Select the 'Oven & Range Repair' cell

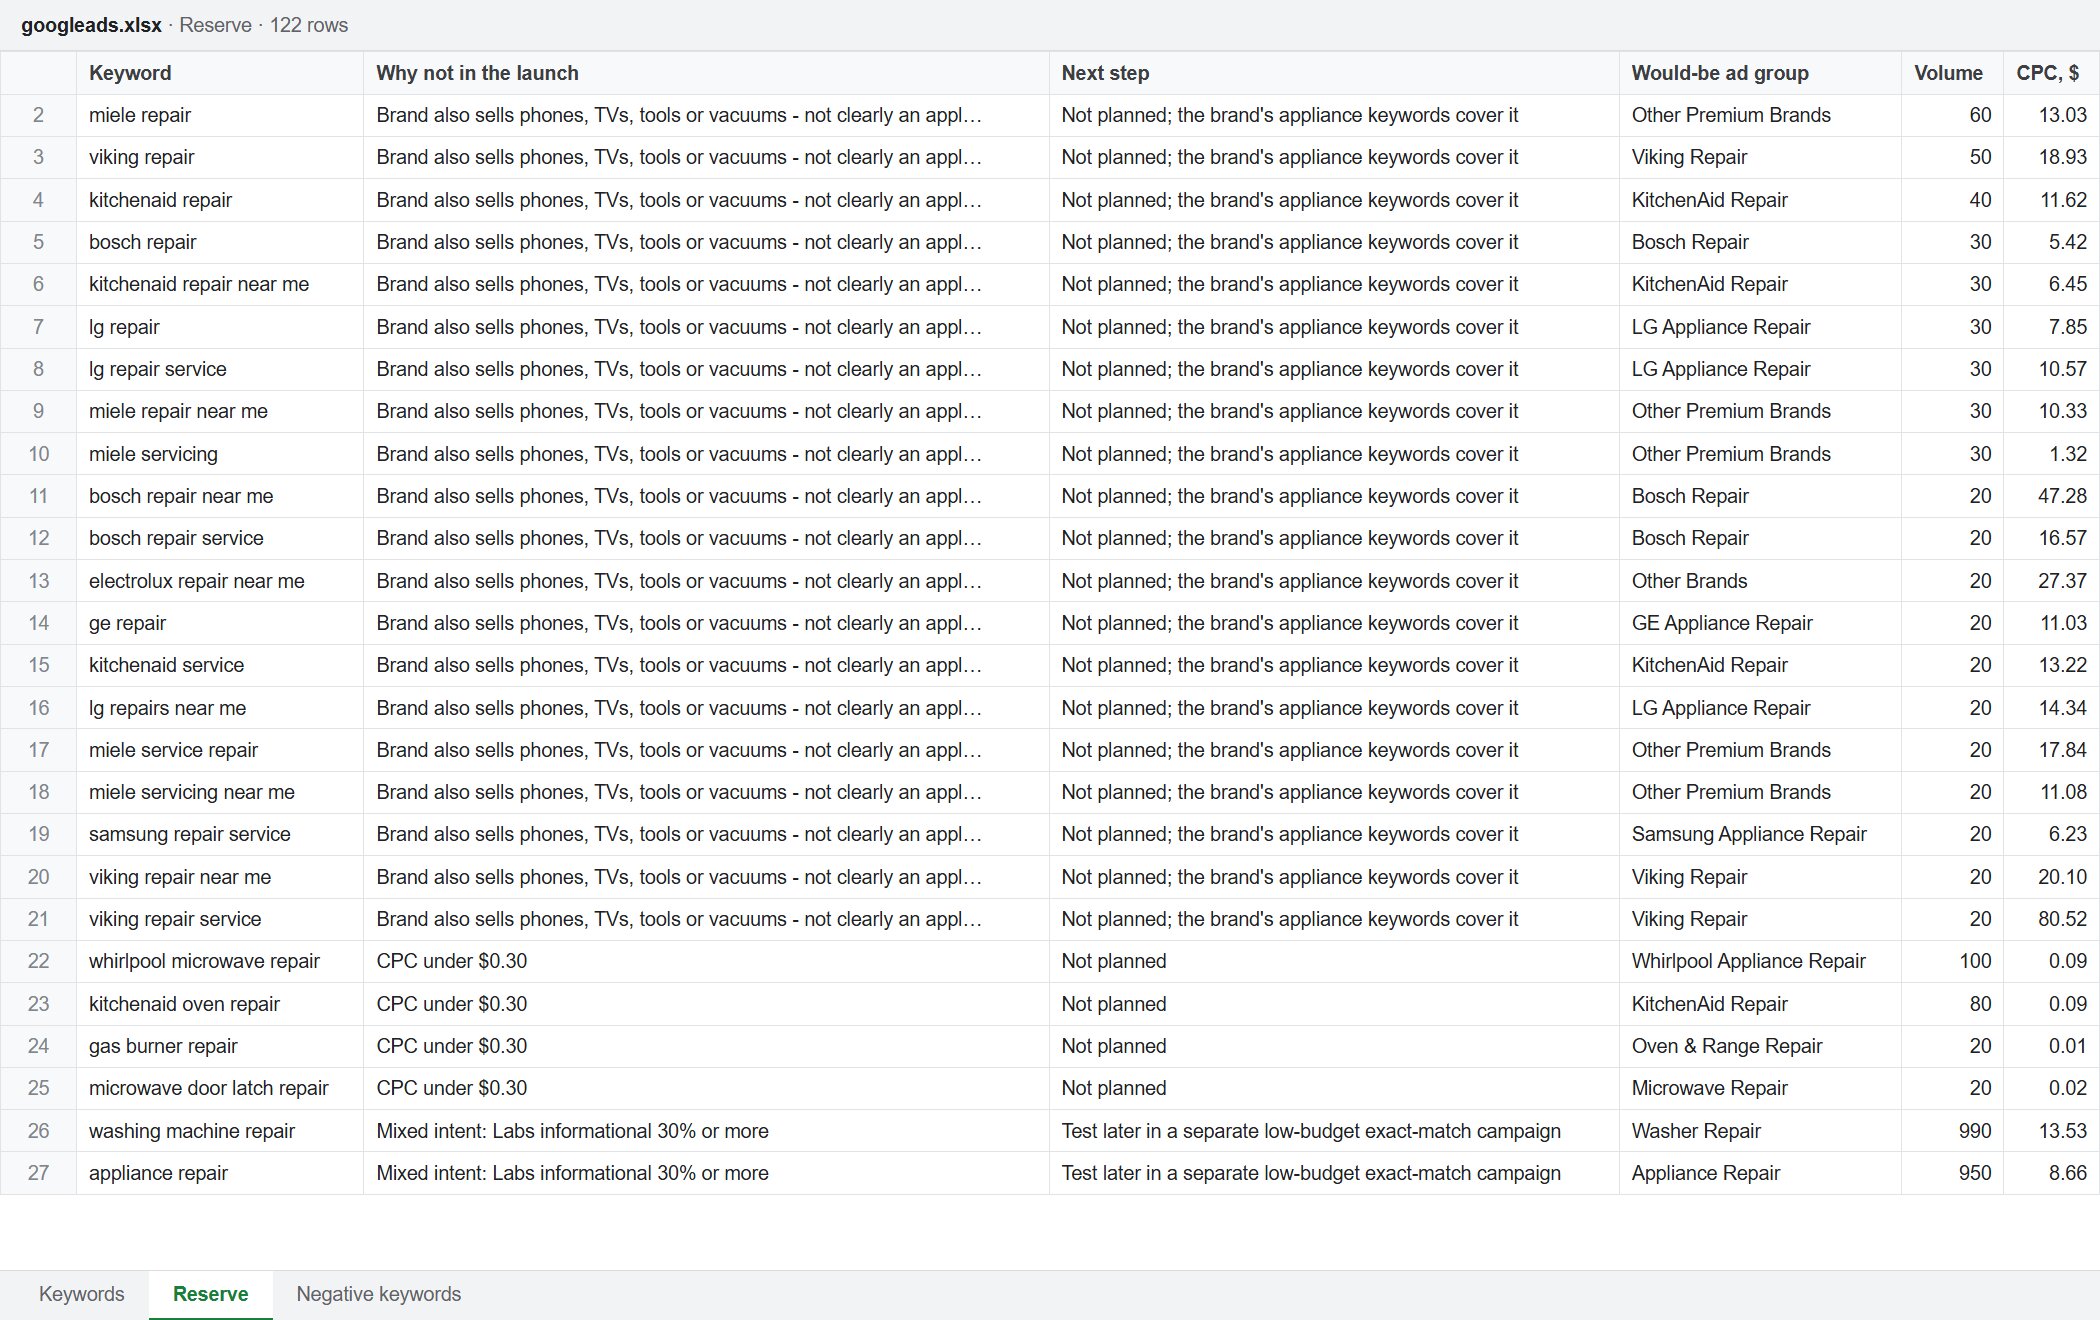[x=1760, y=1046]
